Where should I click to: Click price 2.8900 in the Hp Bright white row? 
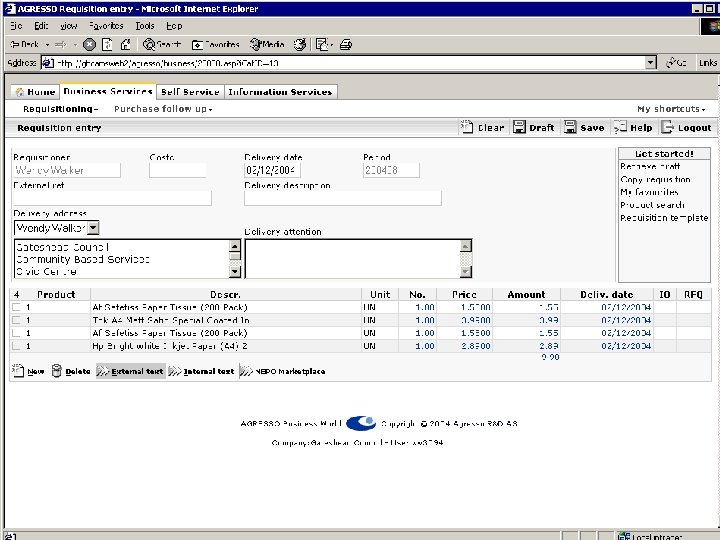(x=476, y=346)
